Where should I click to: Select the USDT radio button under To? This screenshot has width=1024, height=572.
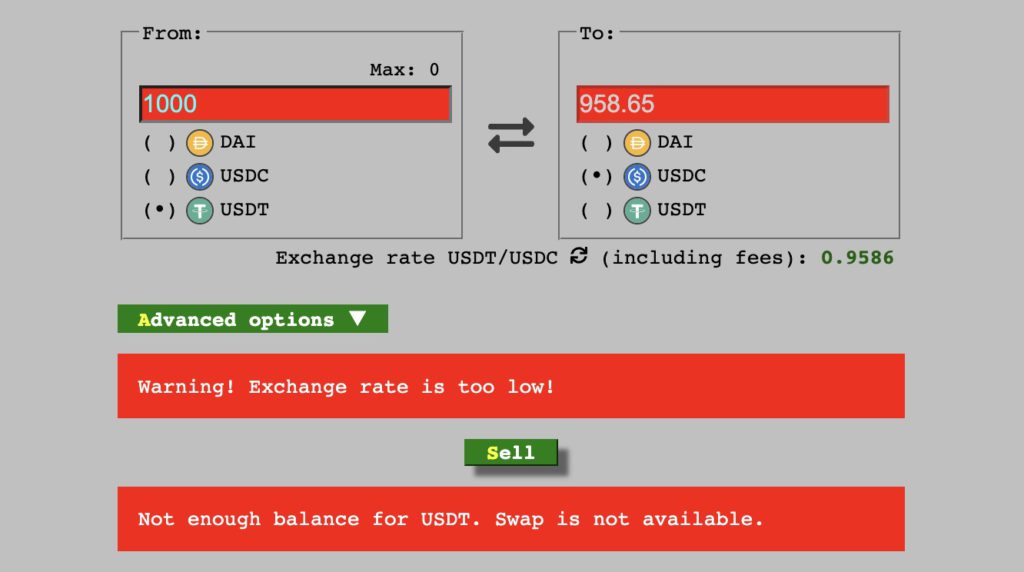coord(597,211)
